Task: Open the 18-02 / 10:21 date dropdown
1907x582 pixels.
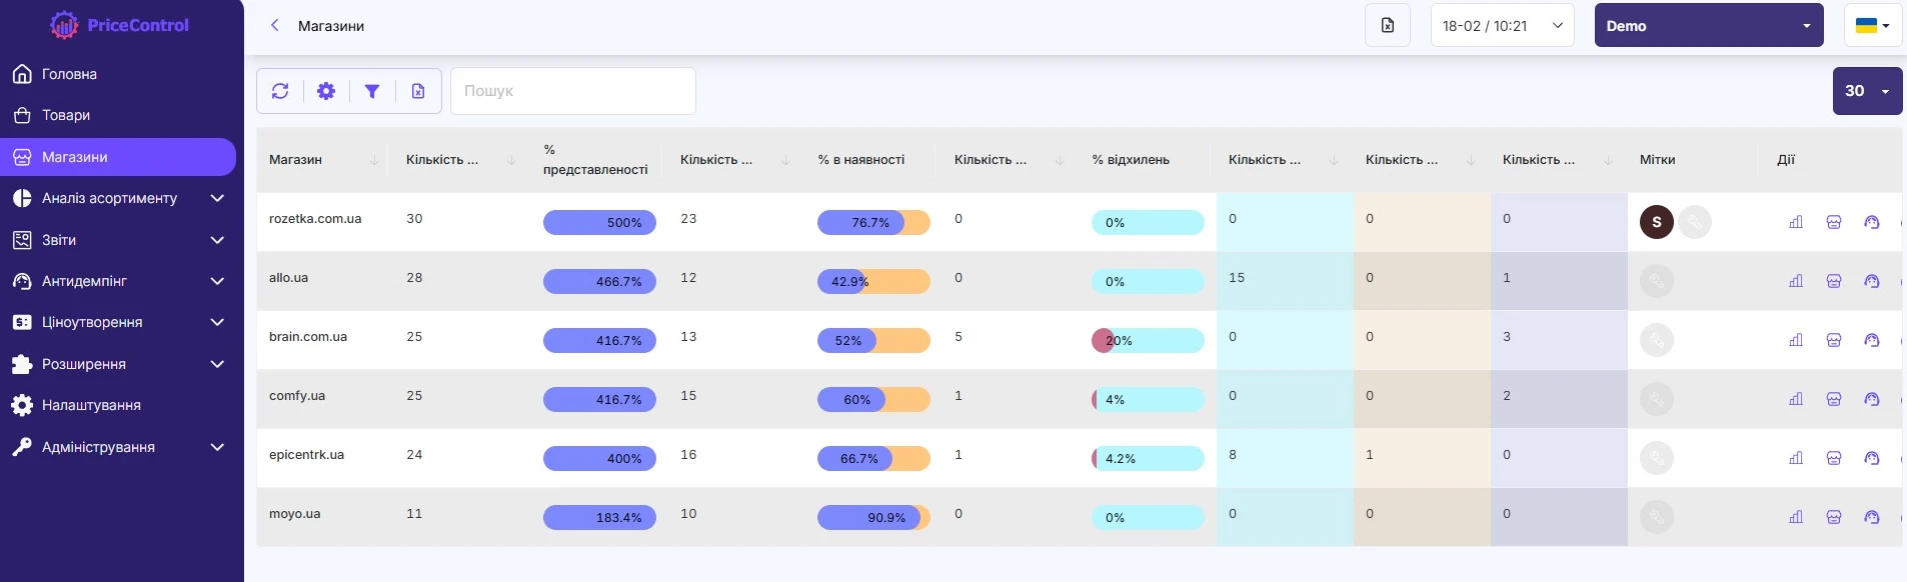Action: click(1502, 25)
